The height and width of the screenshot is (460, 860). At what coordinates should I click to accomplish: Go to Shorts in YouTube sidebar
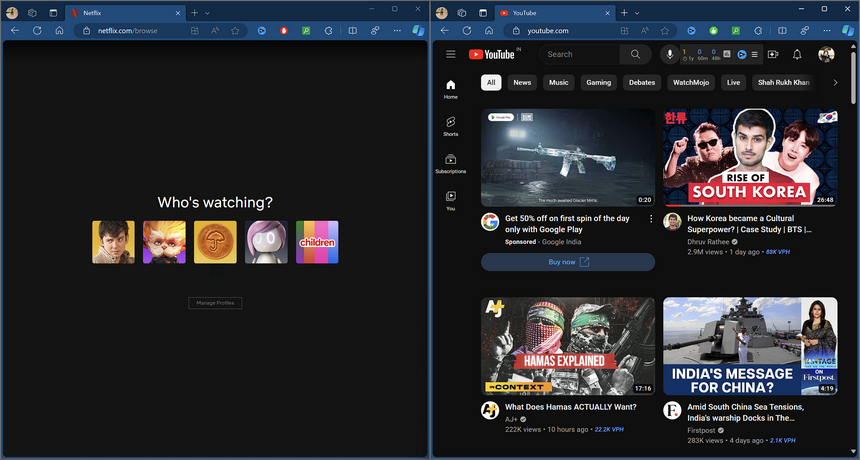[x=451, y=126]
